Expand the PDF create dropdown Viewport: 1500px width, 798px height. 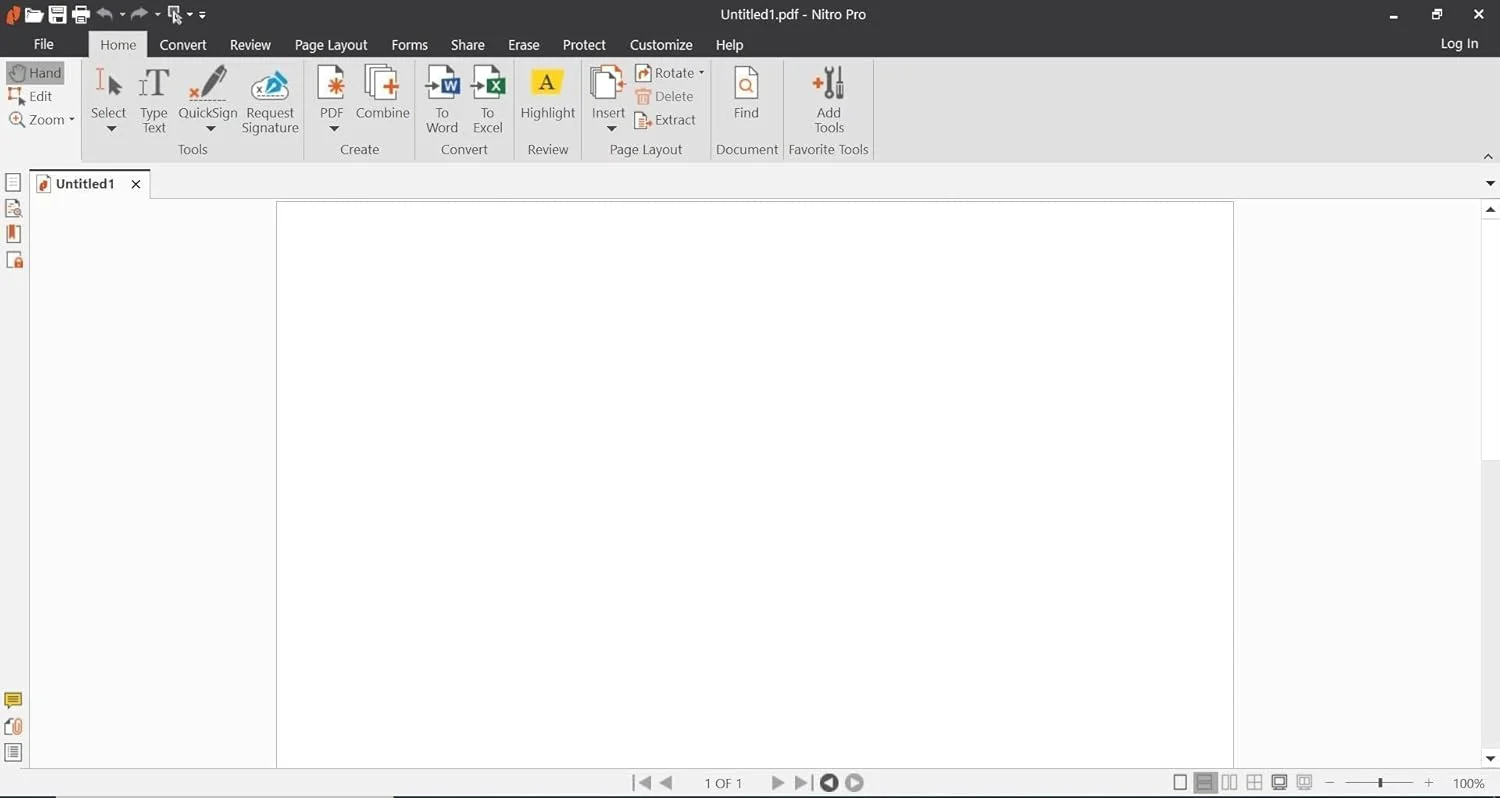(x=334, y=129)
